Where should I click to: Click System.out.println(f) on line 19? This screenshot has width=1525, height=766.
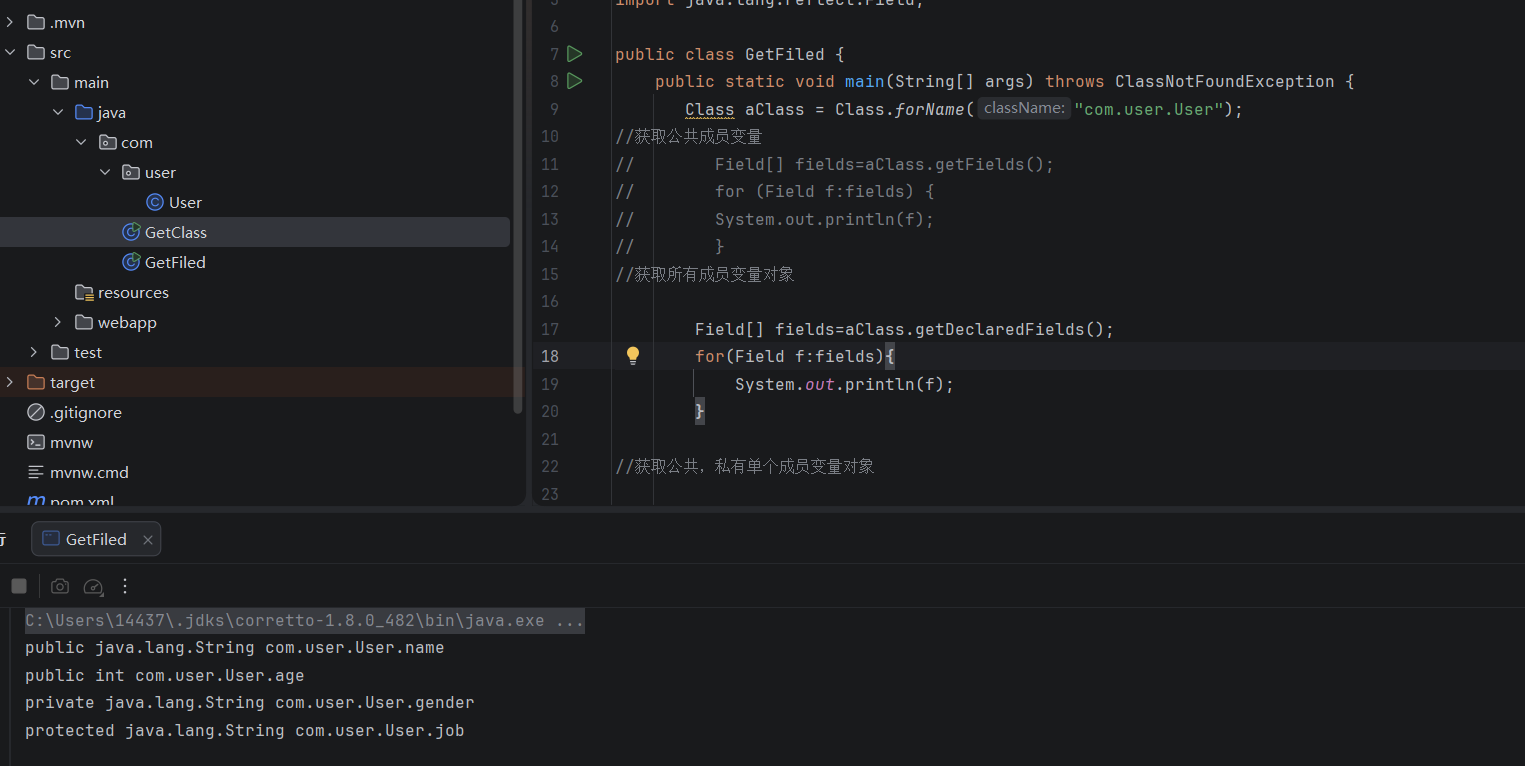(844, 384)
